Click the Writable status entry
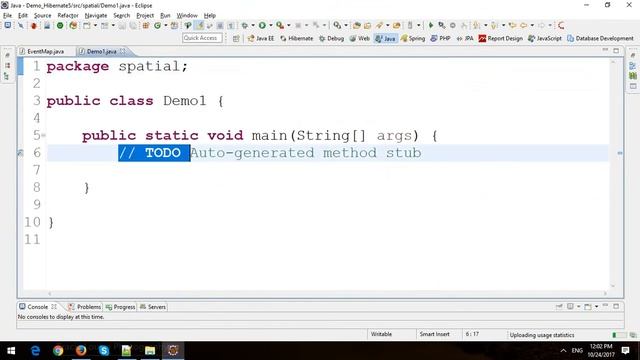640x360 pixels. coord(381,334)
